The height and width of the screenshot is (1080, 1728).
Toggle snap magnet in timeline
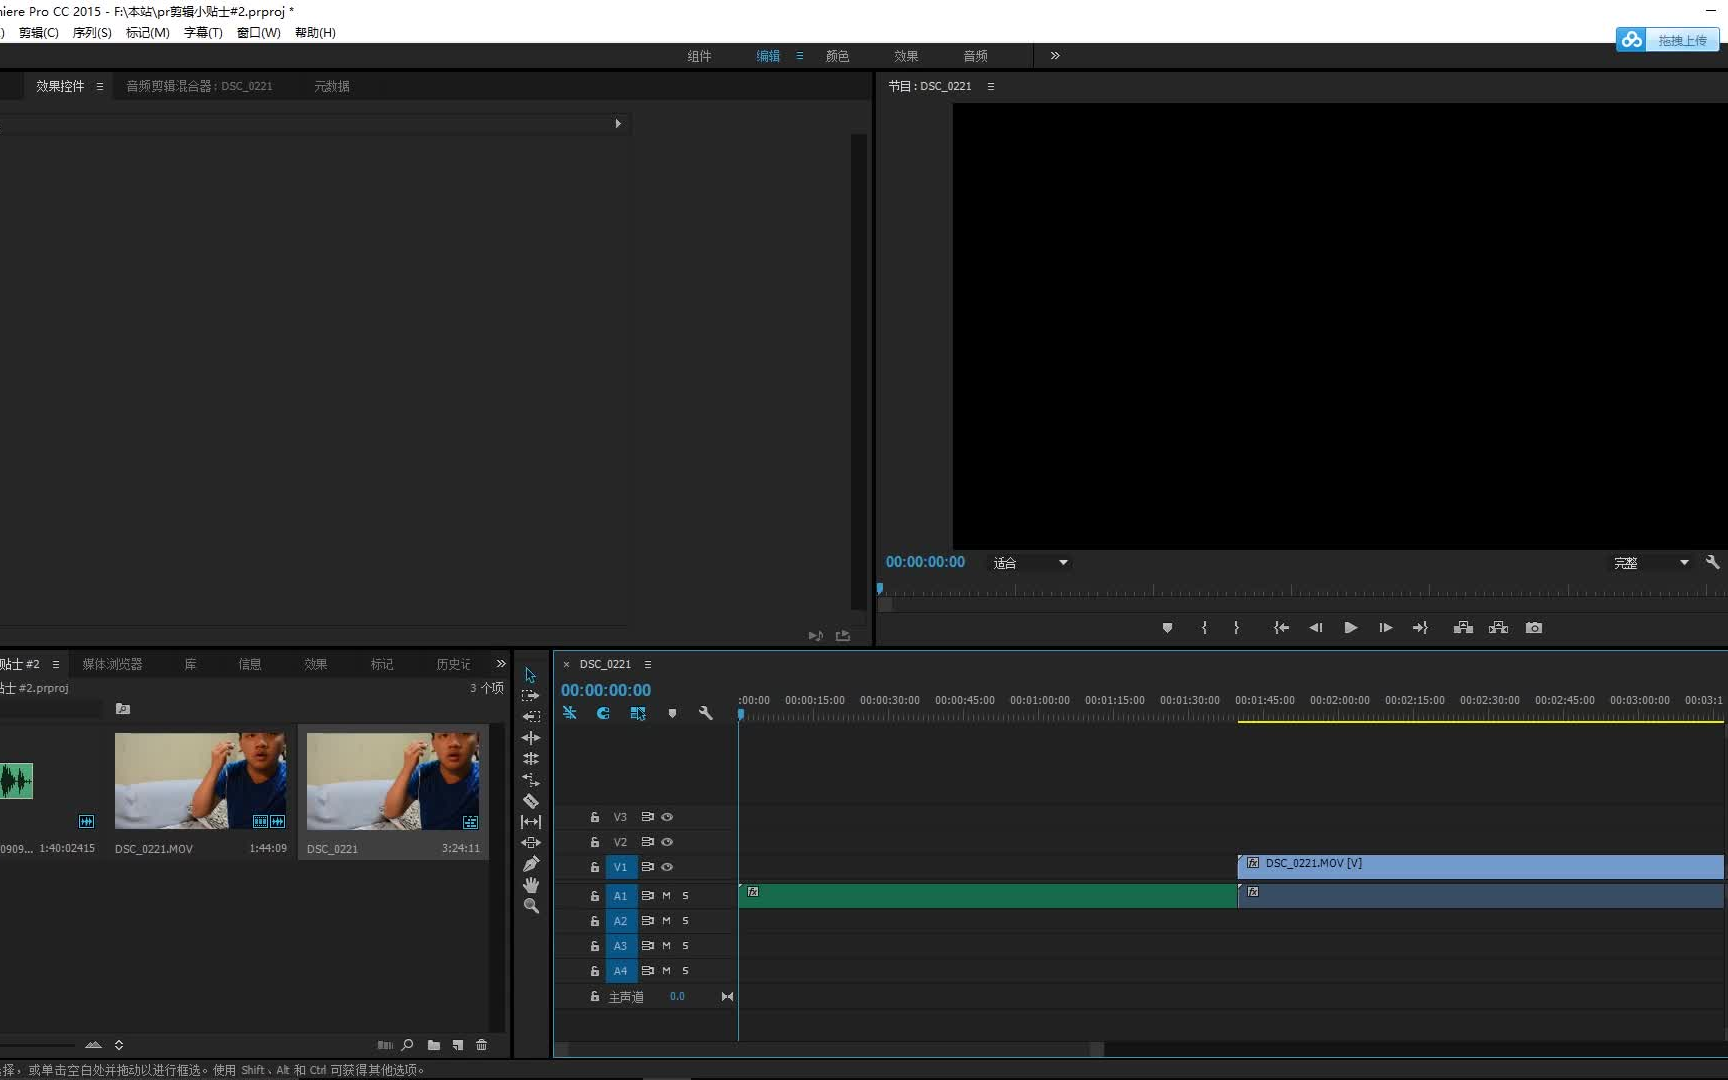tap(603, 713)
